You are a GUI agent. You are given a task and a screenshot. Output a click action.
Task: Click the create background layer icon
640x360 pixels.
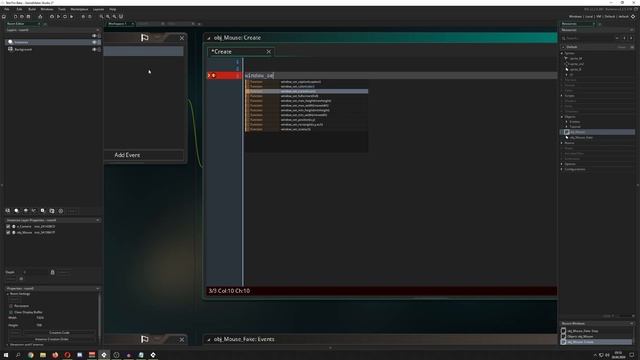click(x=8, y=211)
